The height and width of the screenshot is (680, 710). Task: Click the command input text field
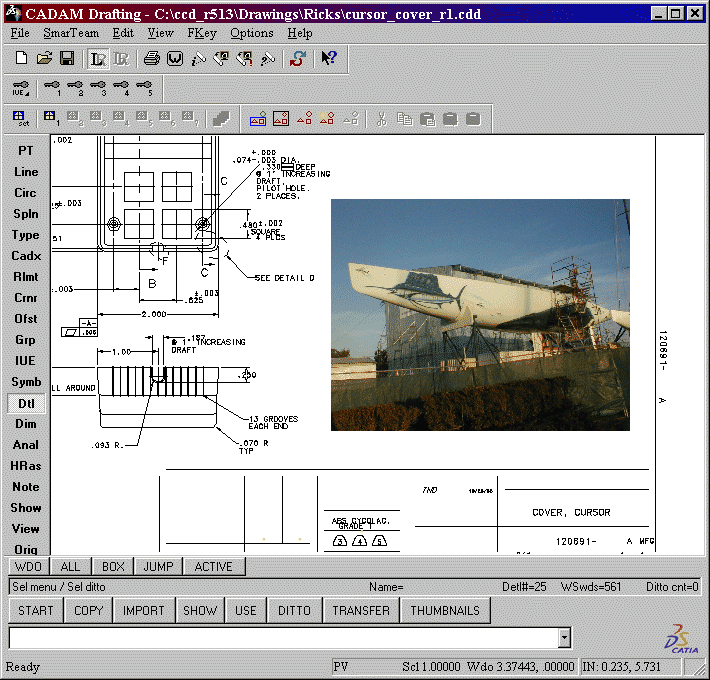[282, 637]
